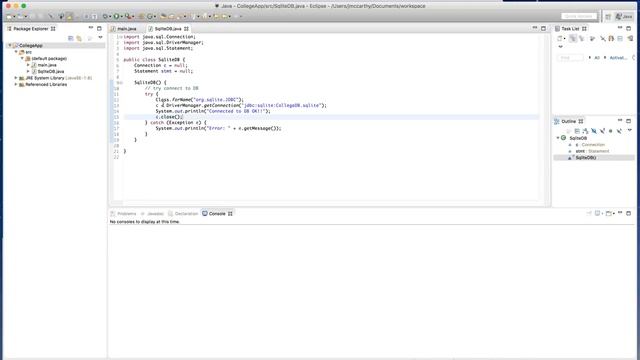The width and height of the screenshot is (640, 360).
Task: Minimize the editor area
Action: [x=535, y=28]
